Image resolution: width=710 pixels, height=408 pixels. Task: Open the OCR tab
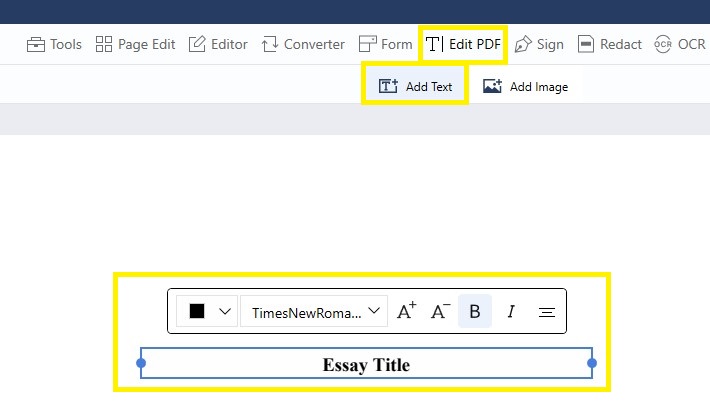pos(680,44)
